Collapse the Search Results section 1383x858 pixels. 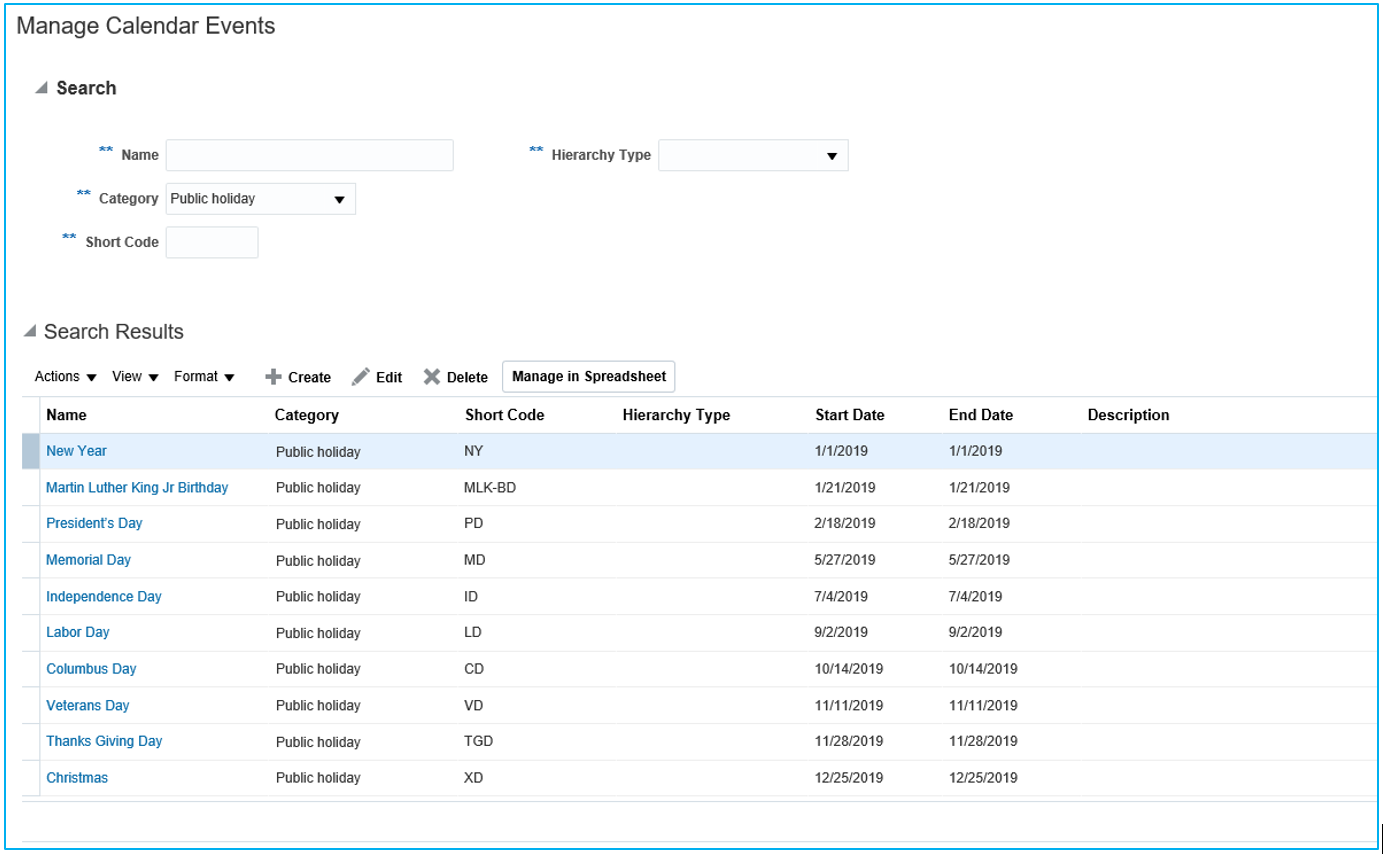click(29, 332)
